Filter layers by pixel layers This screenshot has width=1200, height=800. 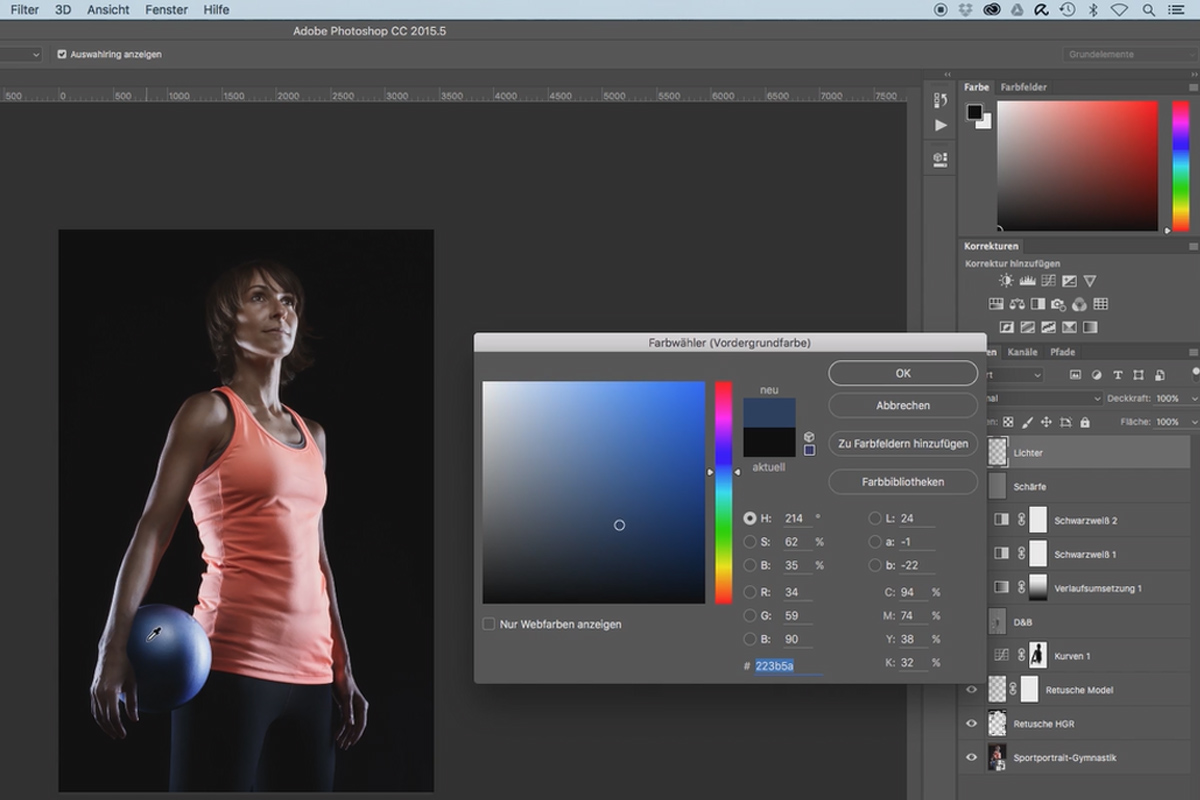[1075, 375]
